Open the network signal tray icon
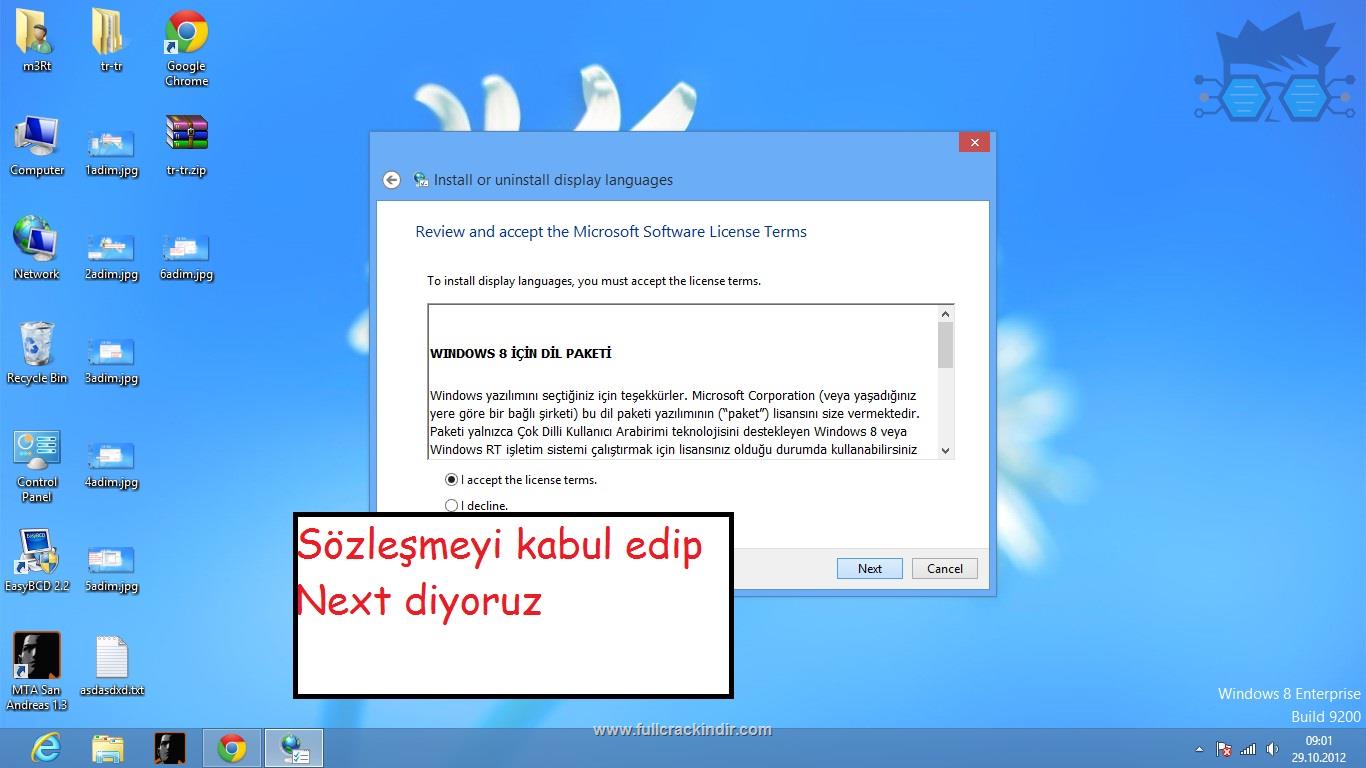Image resolution: width=1366 pixels, height=768 pixels. click(1248, 748)
